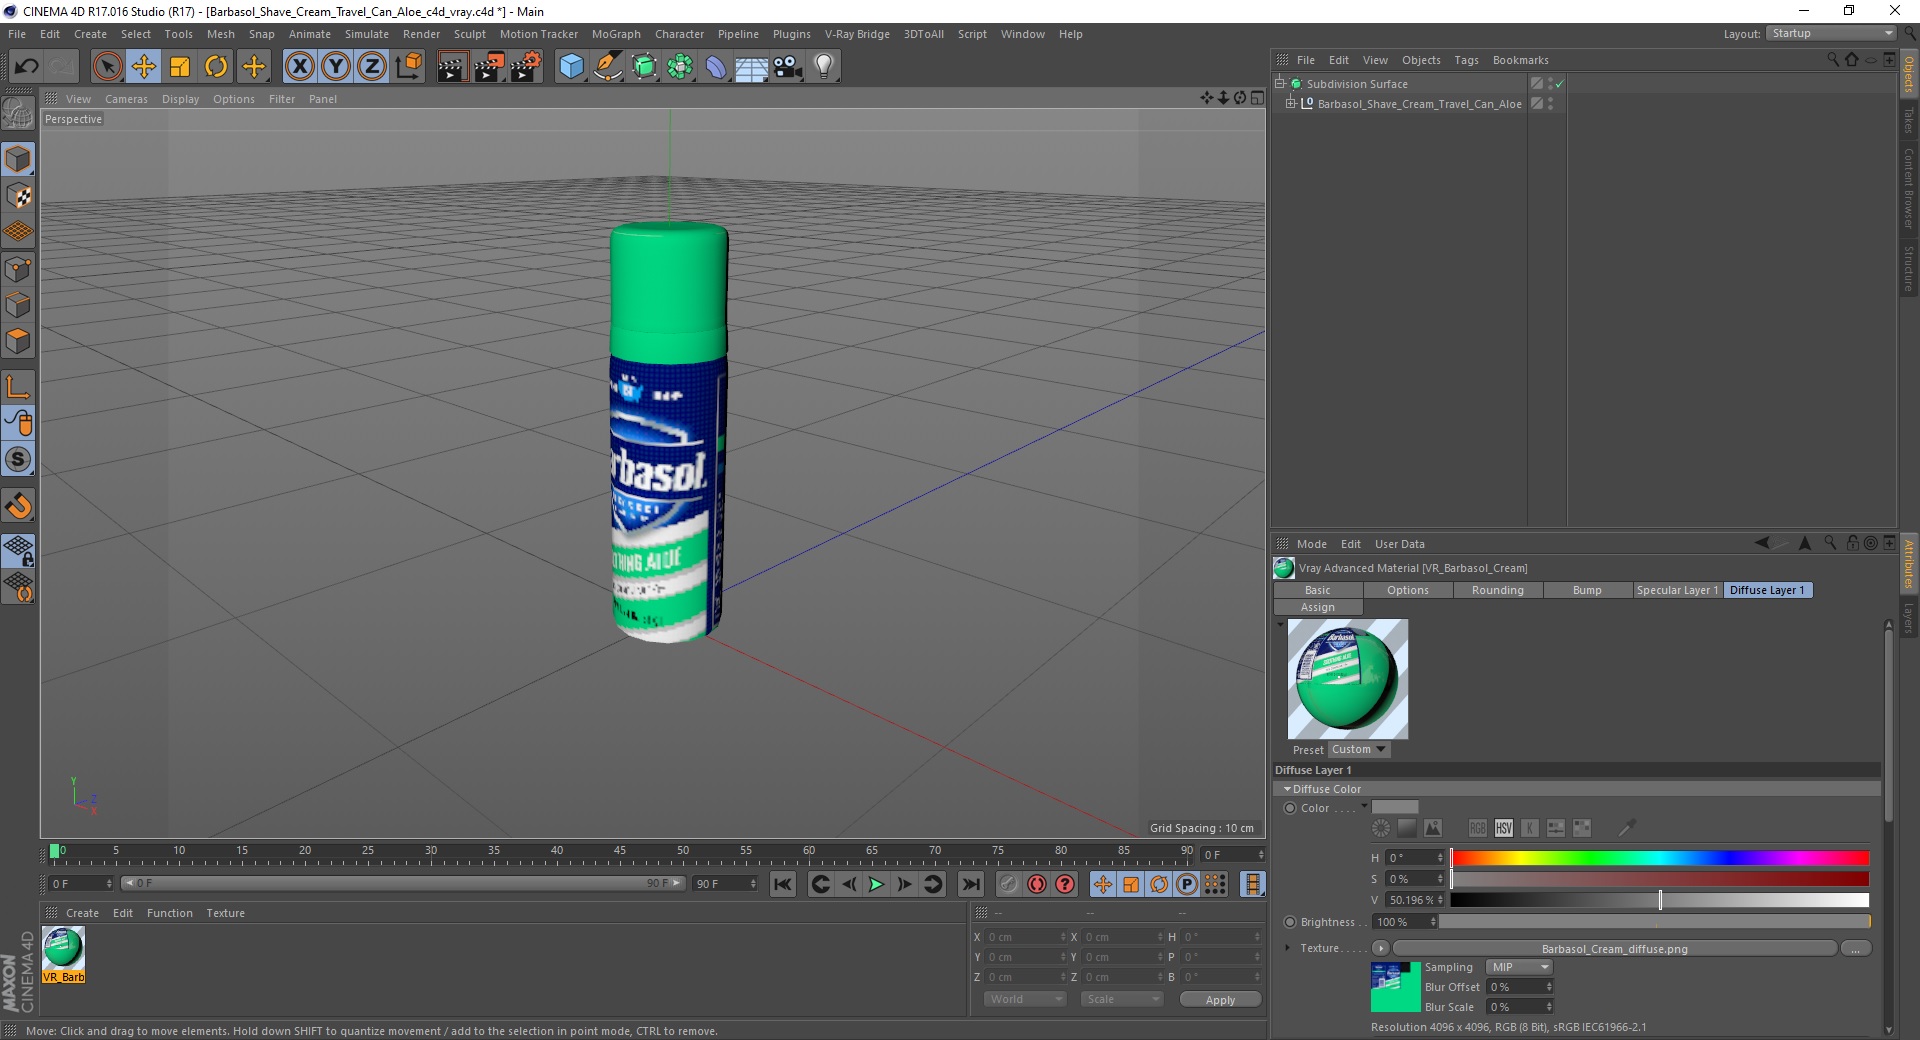Toggle Position keyframe recording
The height and width of the screenshot is (1040, 1920).
[1102, 884]
